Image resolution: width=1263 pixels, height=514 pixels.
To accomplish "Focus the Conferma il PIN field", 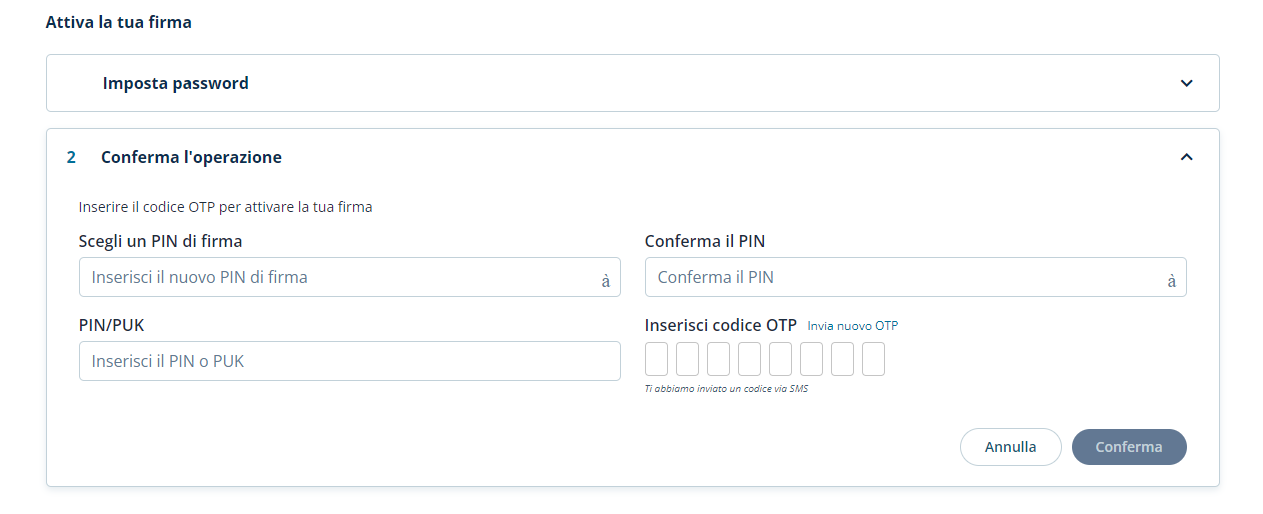I will (x=900, y=277).
